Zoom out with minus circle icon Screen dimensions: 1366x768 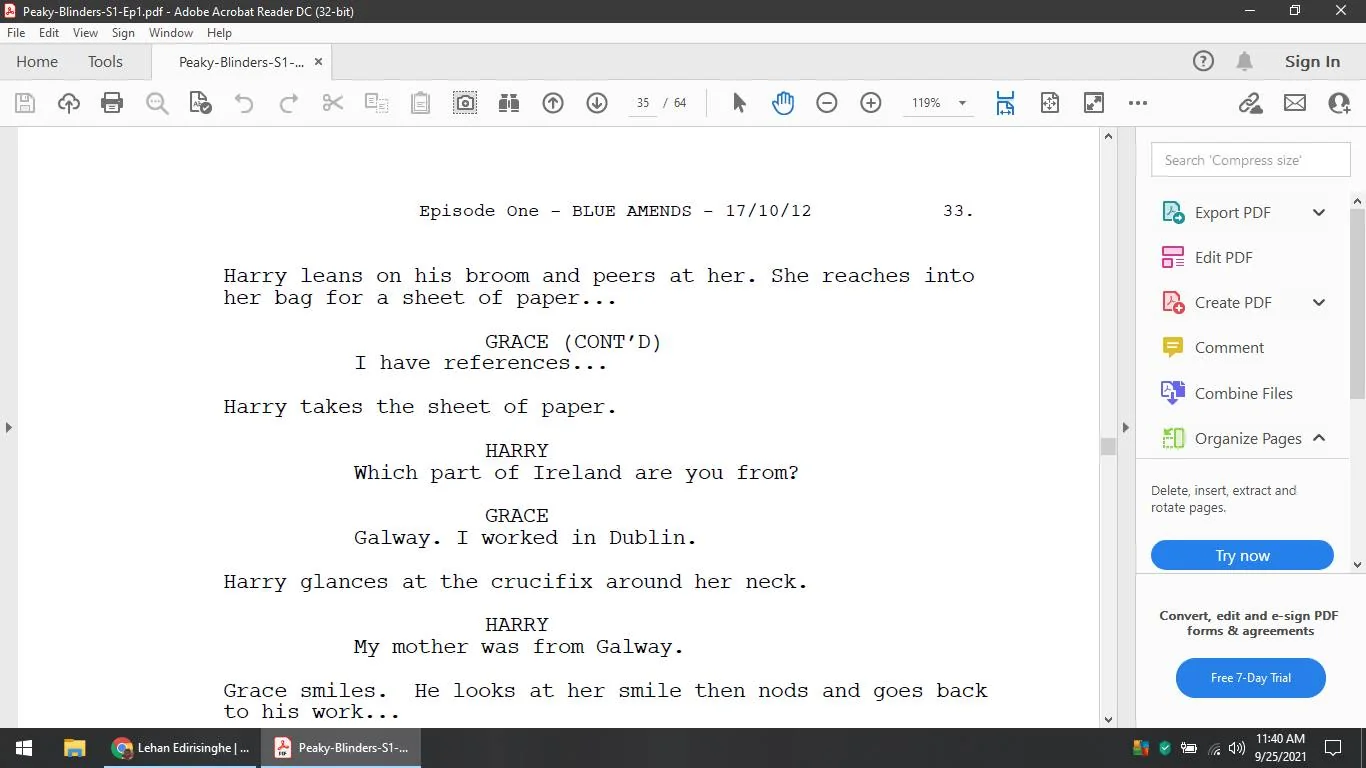click(827, 103)
